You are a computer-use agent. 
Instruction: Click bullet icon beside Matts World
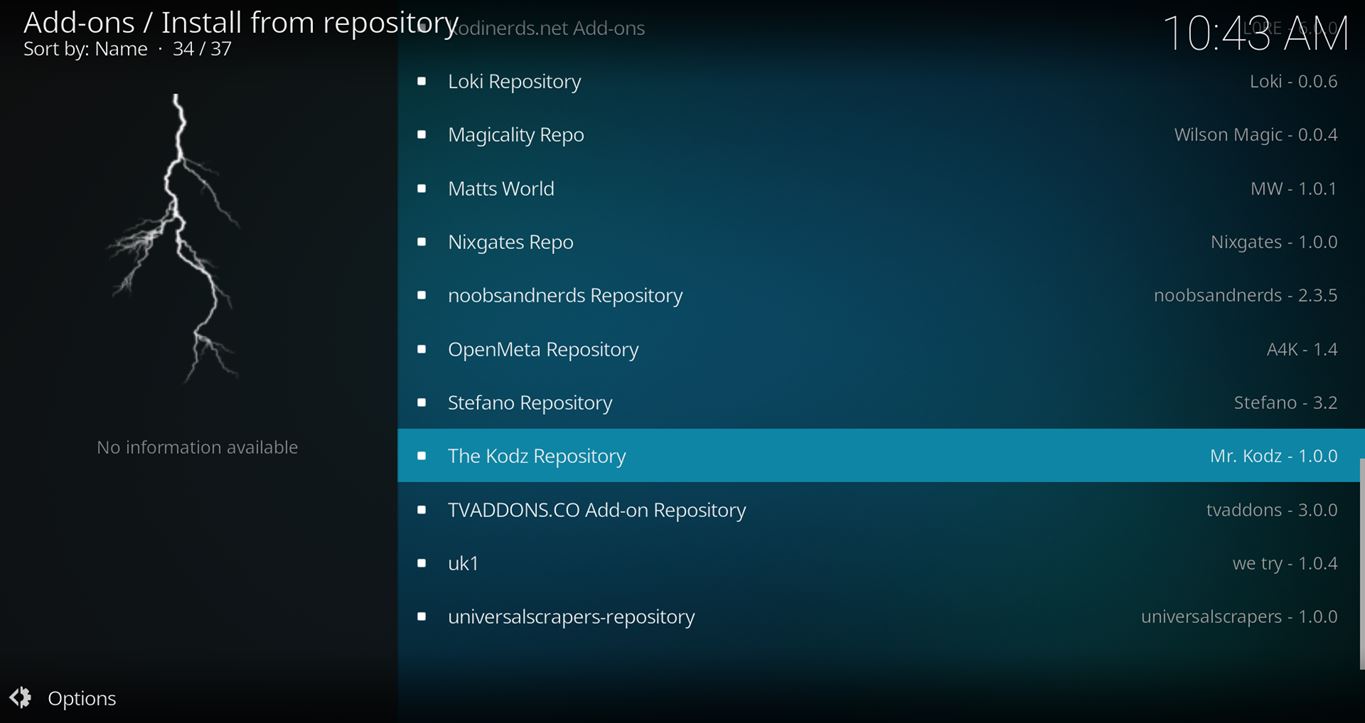click(422, 188)
